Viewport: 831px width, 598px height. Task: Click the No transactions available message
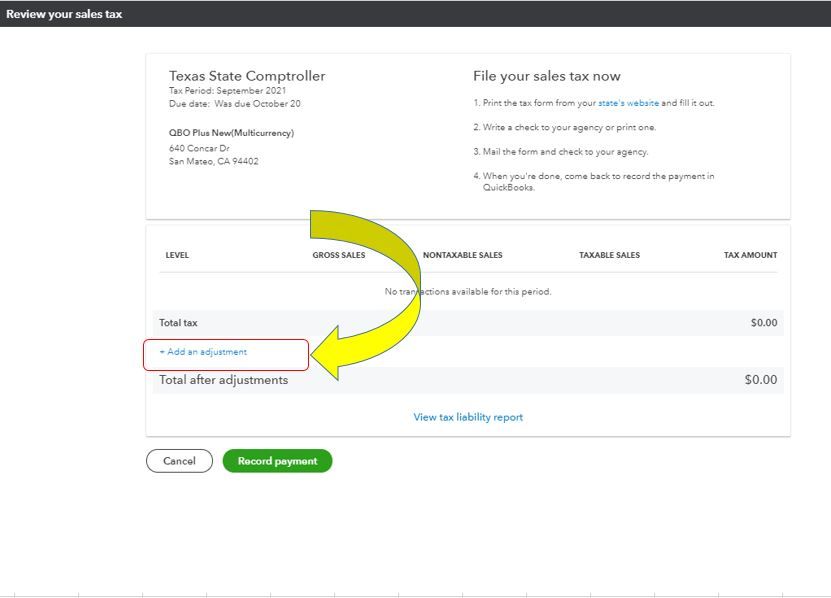click(x=468, y=292)
